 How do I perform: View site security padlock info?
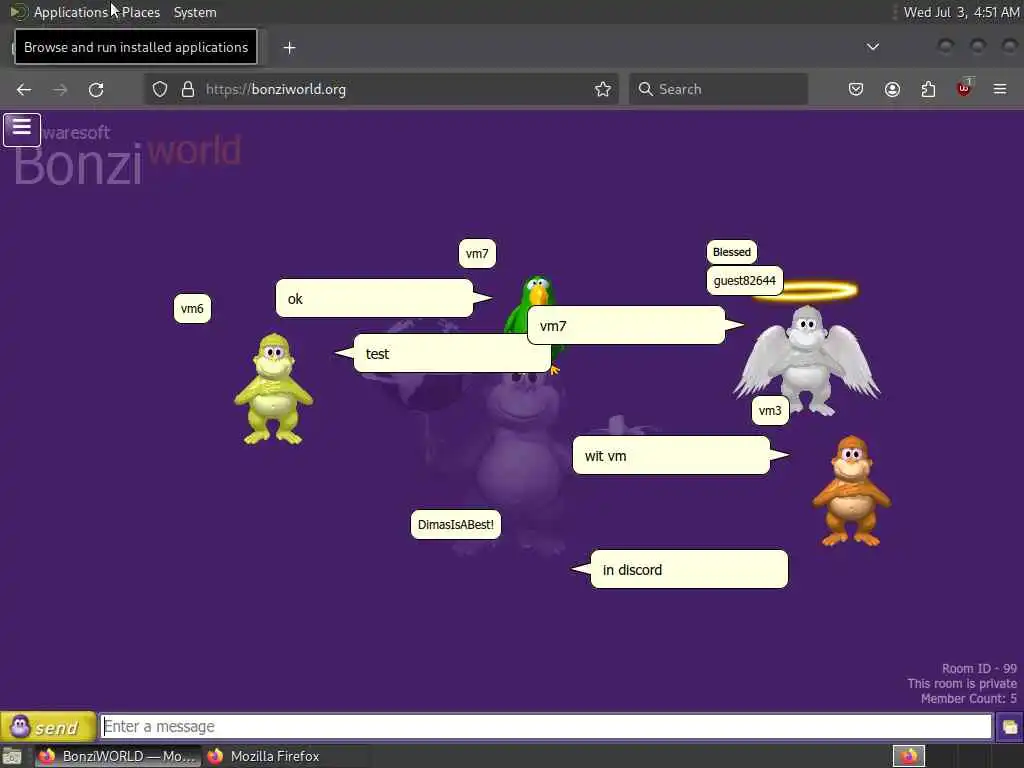188,89
